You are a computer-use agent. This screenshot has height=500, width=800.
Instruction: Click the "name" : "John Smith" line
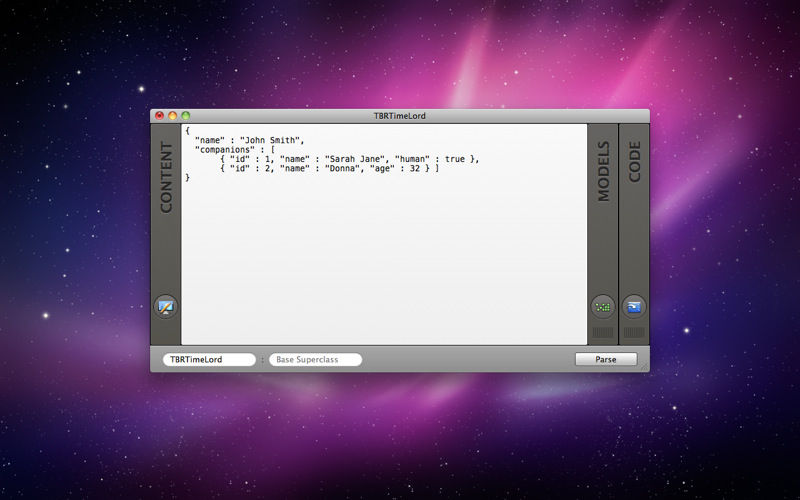click(249, 140)
